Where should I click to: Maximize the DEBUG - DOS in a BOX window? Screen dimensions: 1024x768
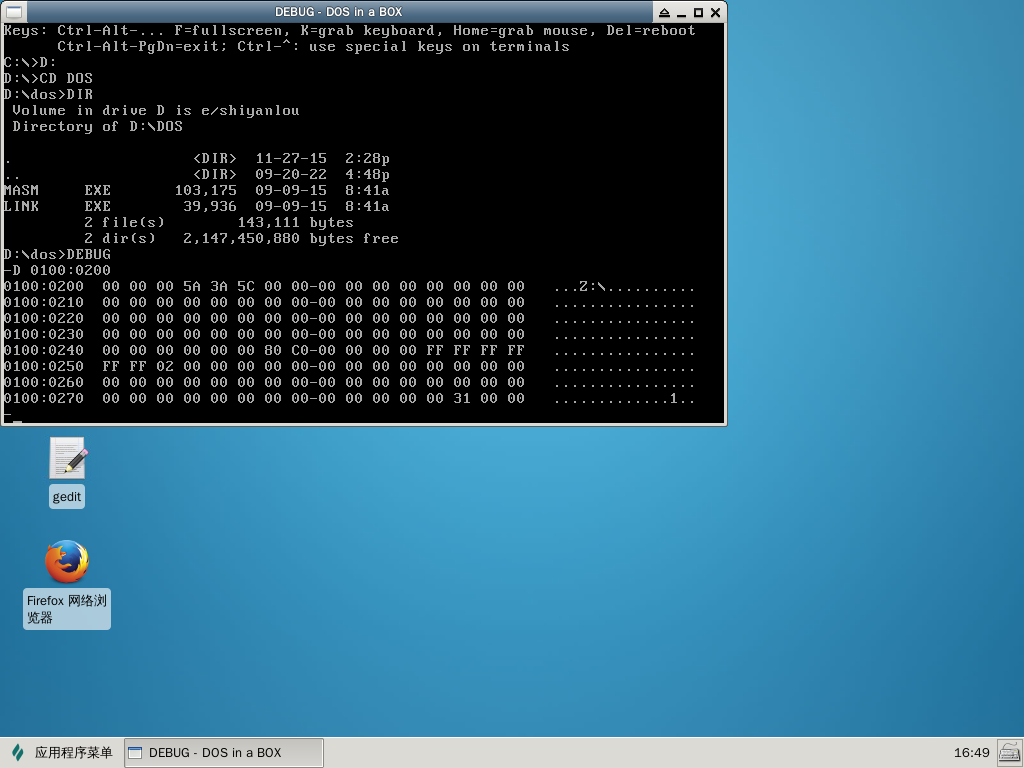pos(698,12)
